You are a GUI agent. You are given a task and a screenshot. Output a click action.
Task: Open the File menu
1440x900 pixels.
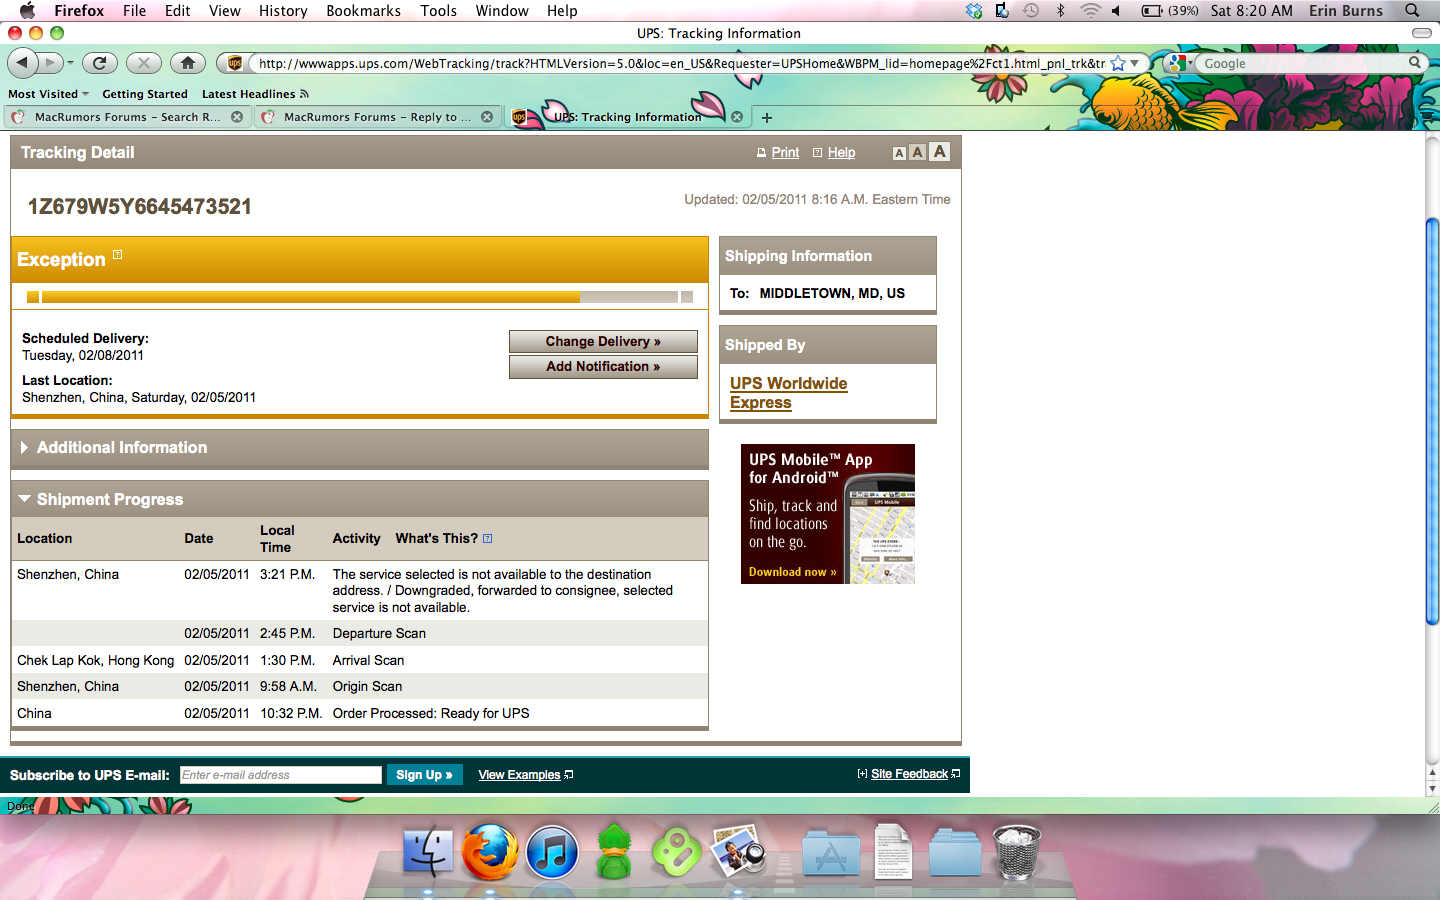click(134, 10)
